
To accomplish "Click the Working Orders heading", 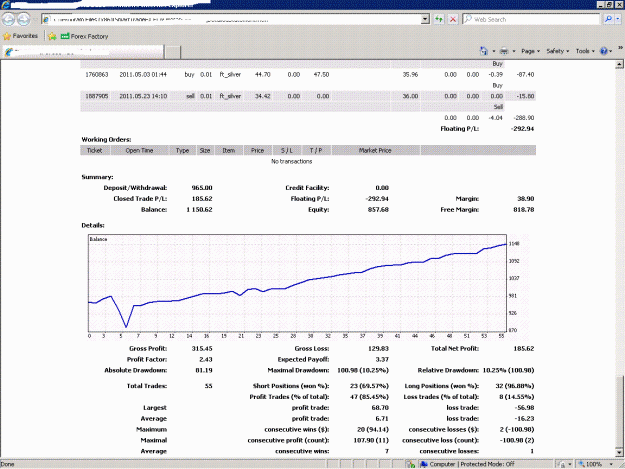I will click(x=106, y=139).
